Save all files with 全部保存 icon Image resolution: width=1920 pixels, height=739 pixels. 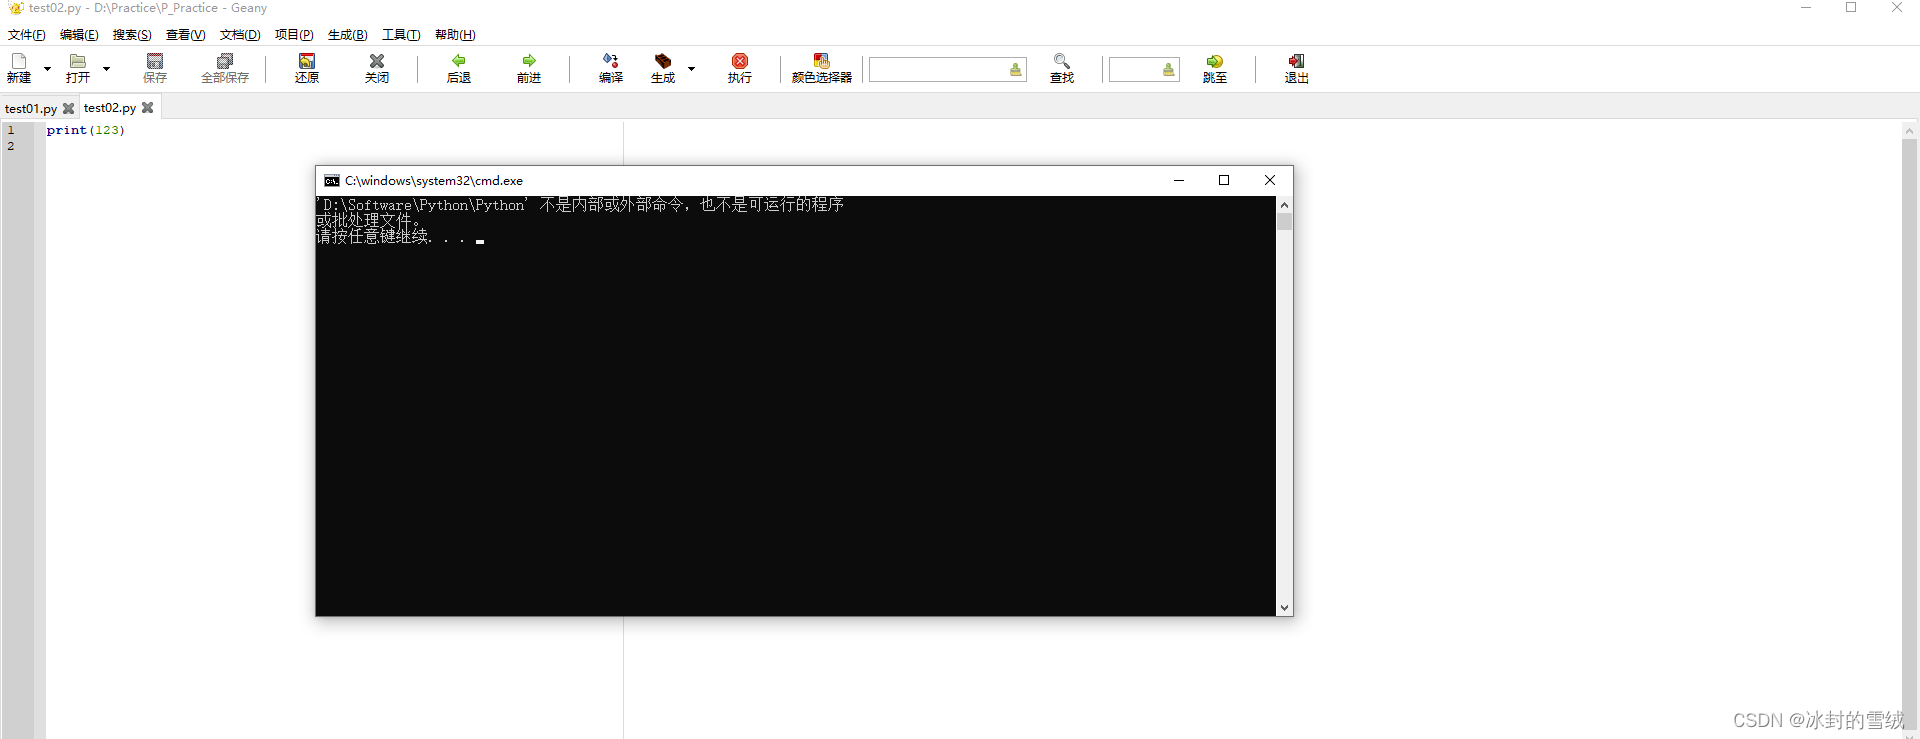(225, 68)
